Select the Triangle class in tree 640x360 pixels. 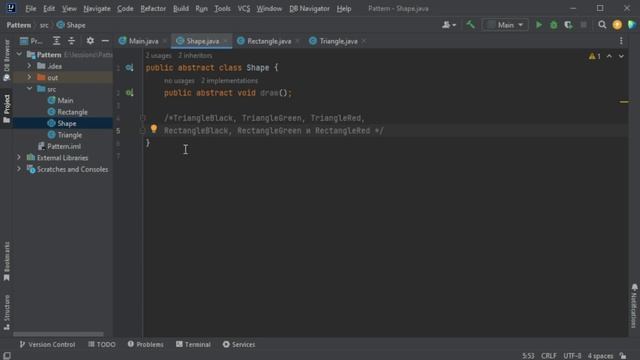[x=69, y=135]
